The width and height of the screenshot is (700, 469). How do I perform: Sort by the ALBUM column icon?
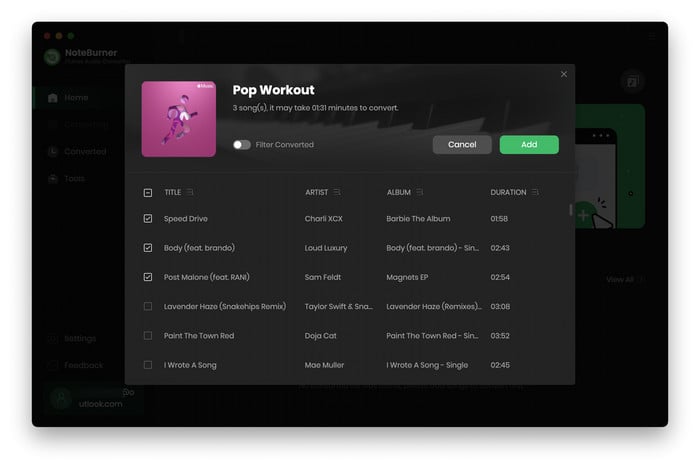click(420, 192)
